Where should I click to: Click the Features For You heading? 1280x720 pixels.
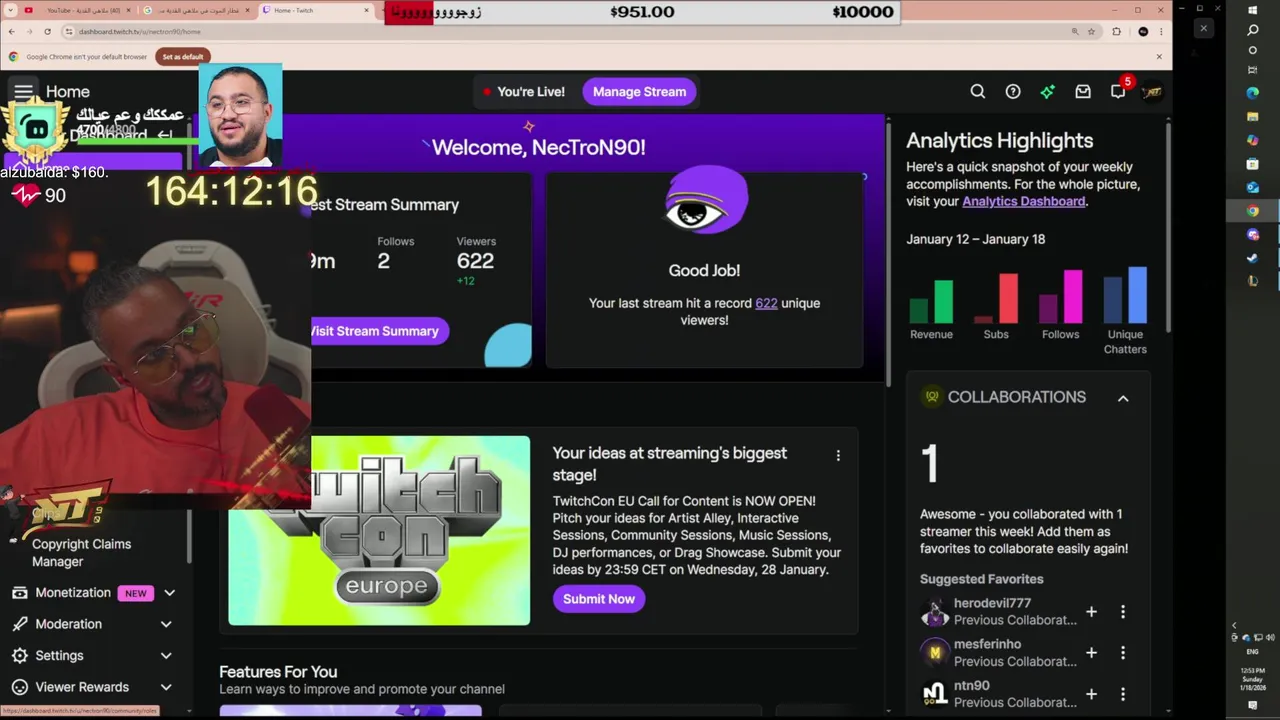[278, 672]
